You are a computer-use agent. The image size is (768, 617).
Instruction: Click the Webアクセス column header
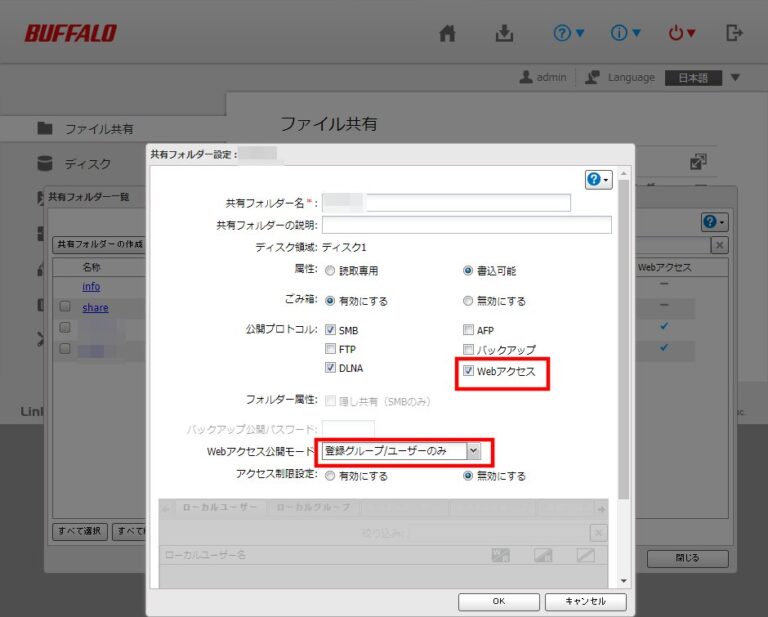point(665,267)
